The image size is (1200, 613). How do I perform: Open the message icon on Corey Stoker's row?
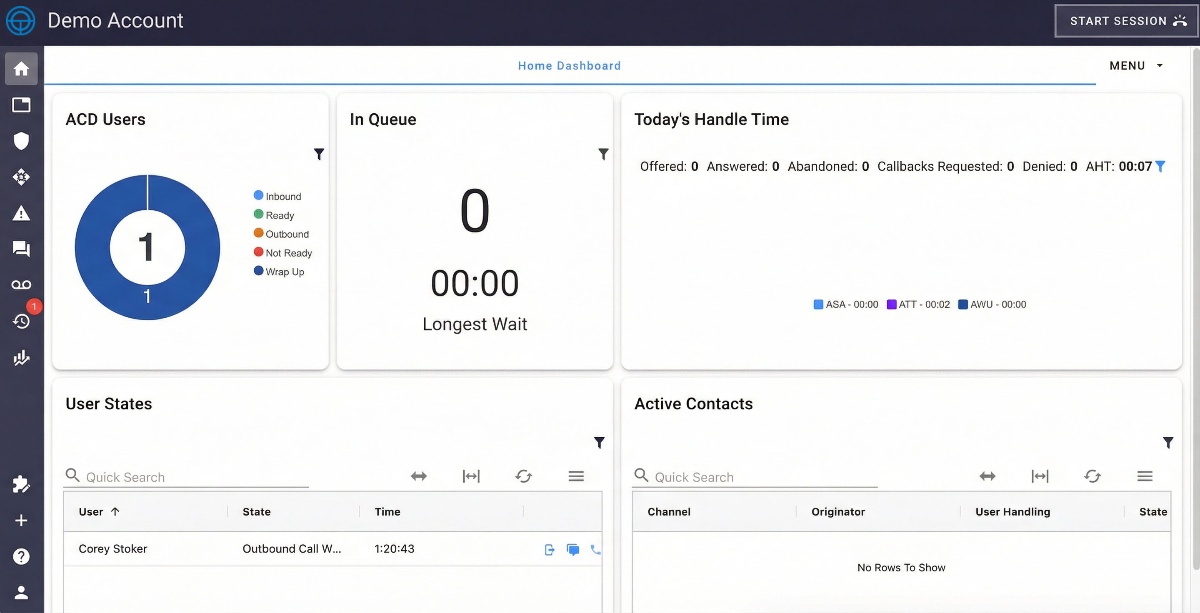point(573,548)
